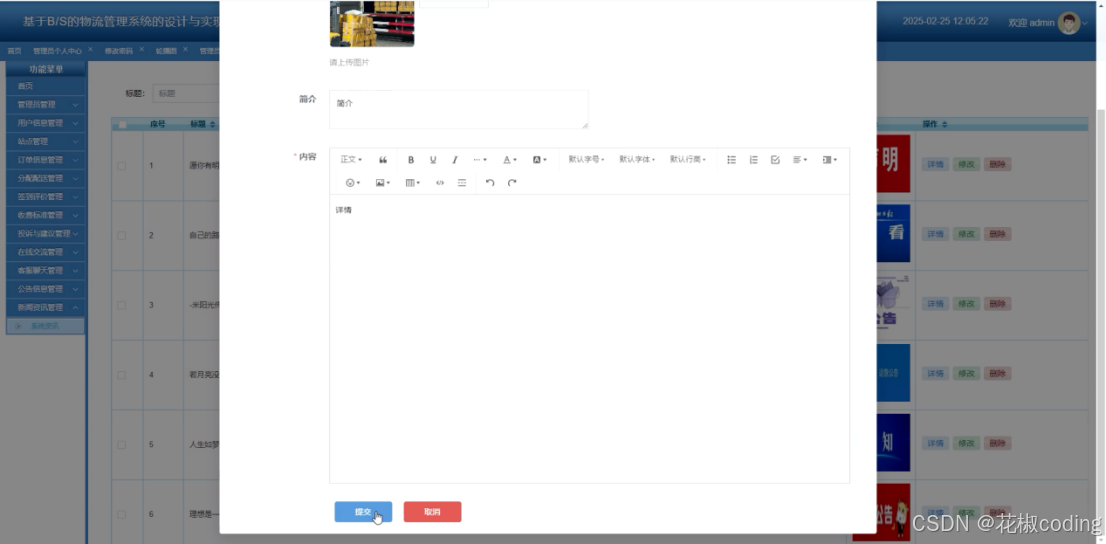Screen dimensions: 1106x544
Task: Undo the last editor action
Action: pos(490,183)
